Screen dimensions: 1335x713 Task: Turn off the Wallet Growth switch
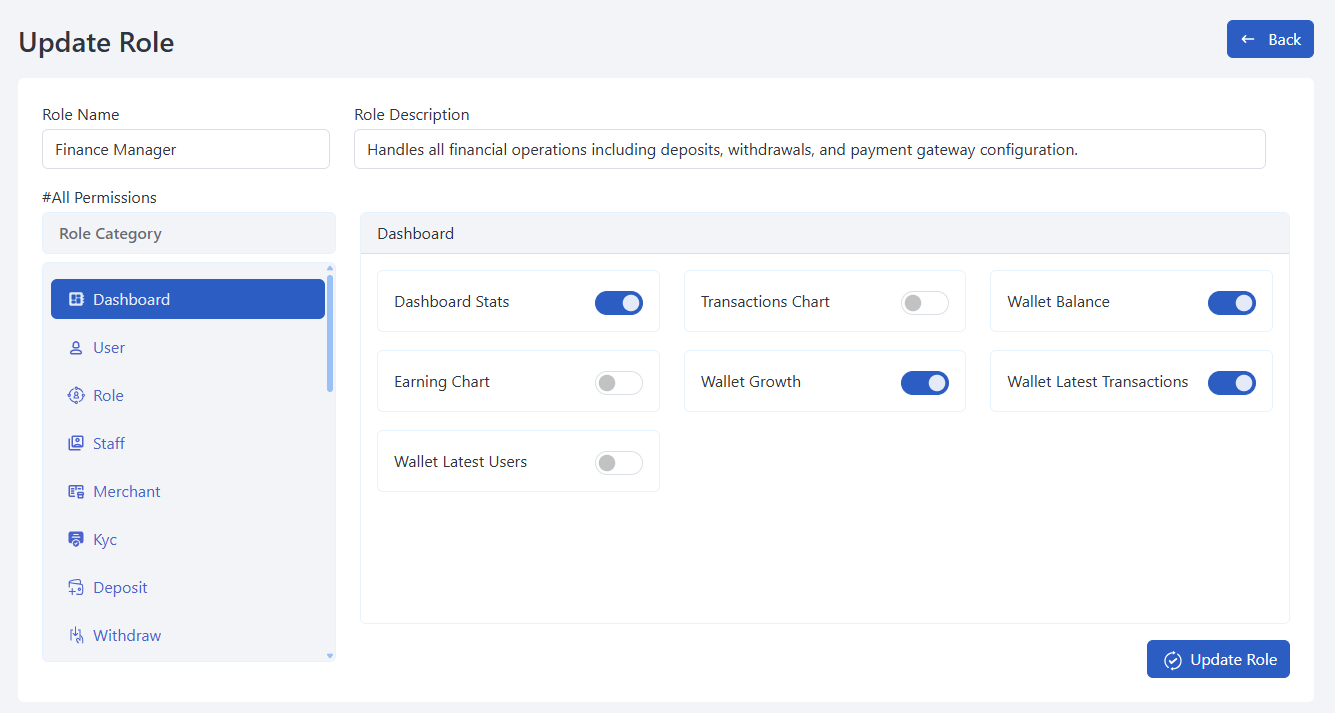(x=924, y=383)
